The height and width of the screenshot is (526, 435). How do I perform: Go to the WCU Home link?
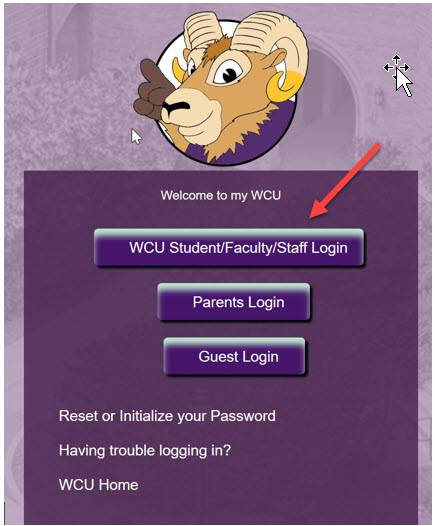[99, 485]
